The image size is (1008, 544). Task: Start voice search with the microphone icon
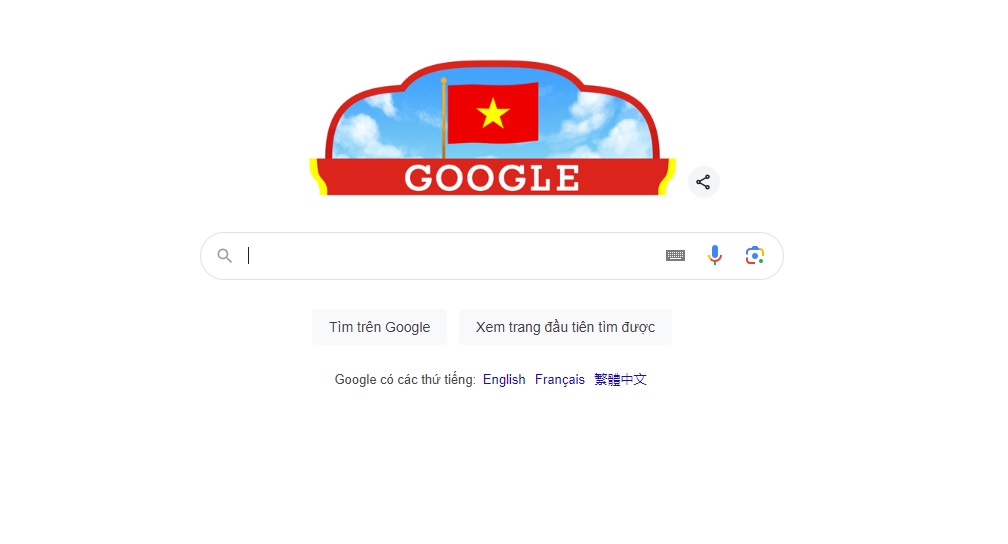714,255
